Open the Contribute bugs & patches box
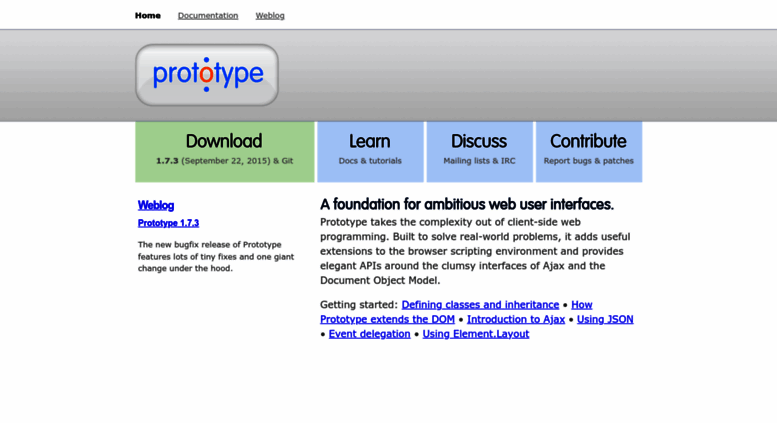The width and height of the screenshot is (777, 423). [x=589, y=152]
